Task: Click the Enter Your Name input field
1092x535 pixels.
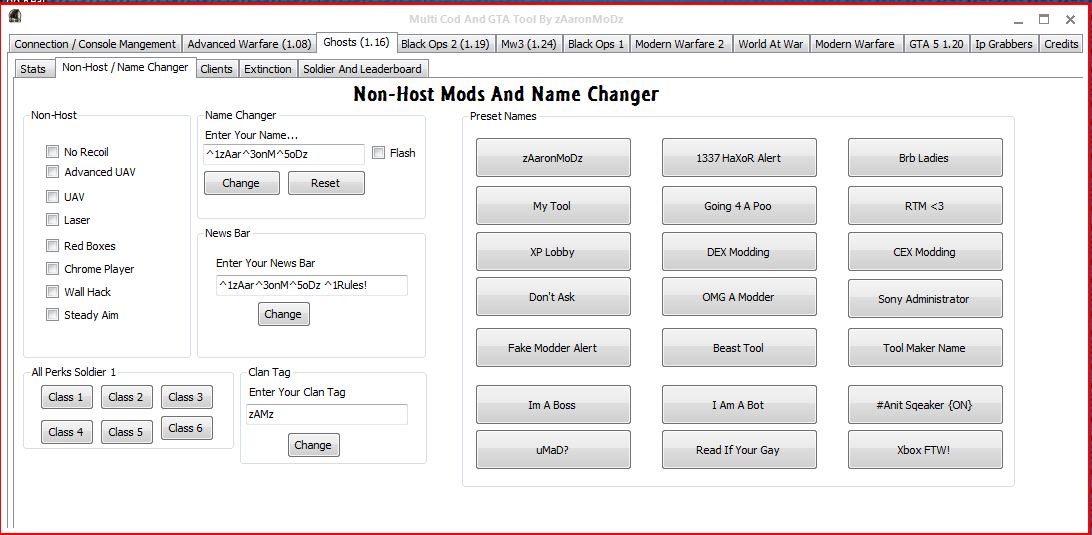Action: [283, 155]
